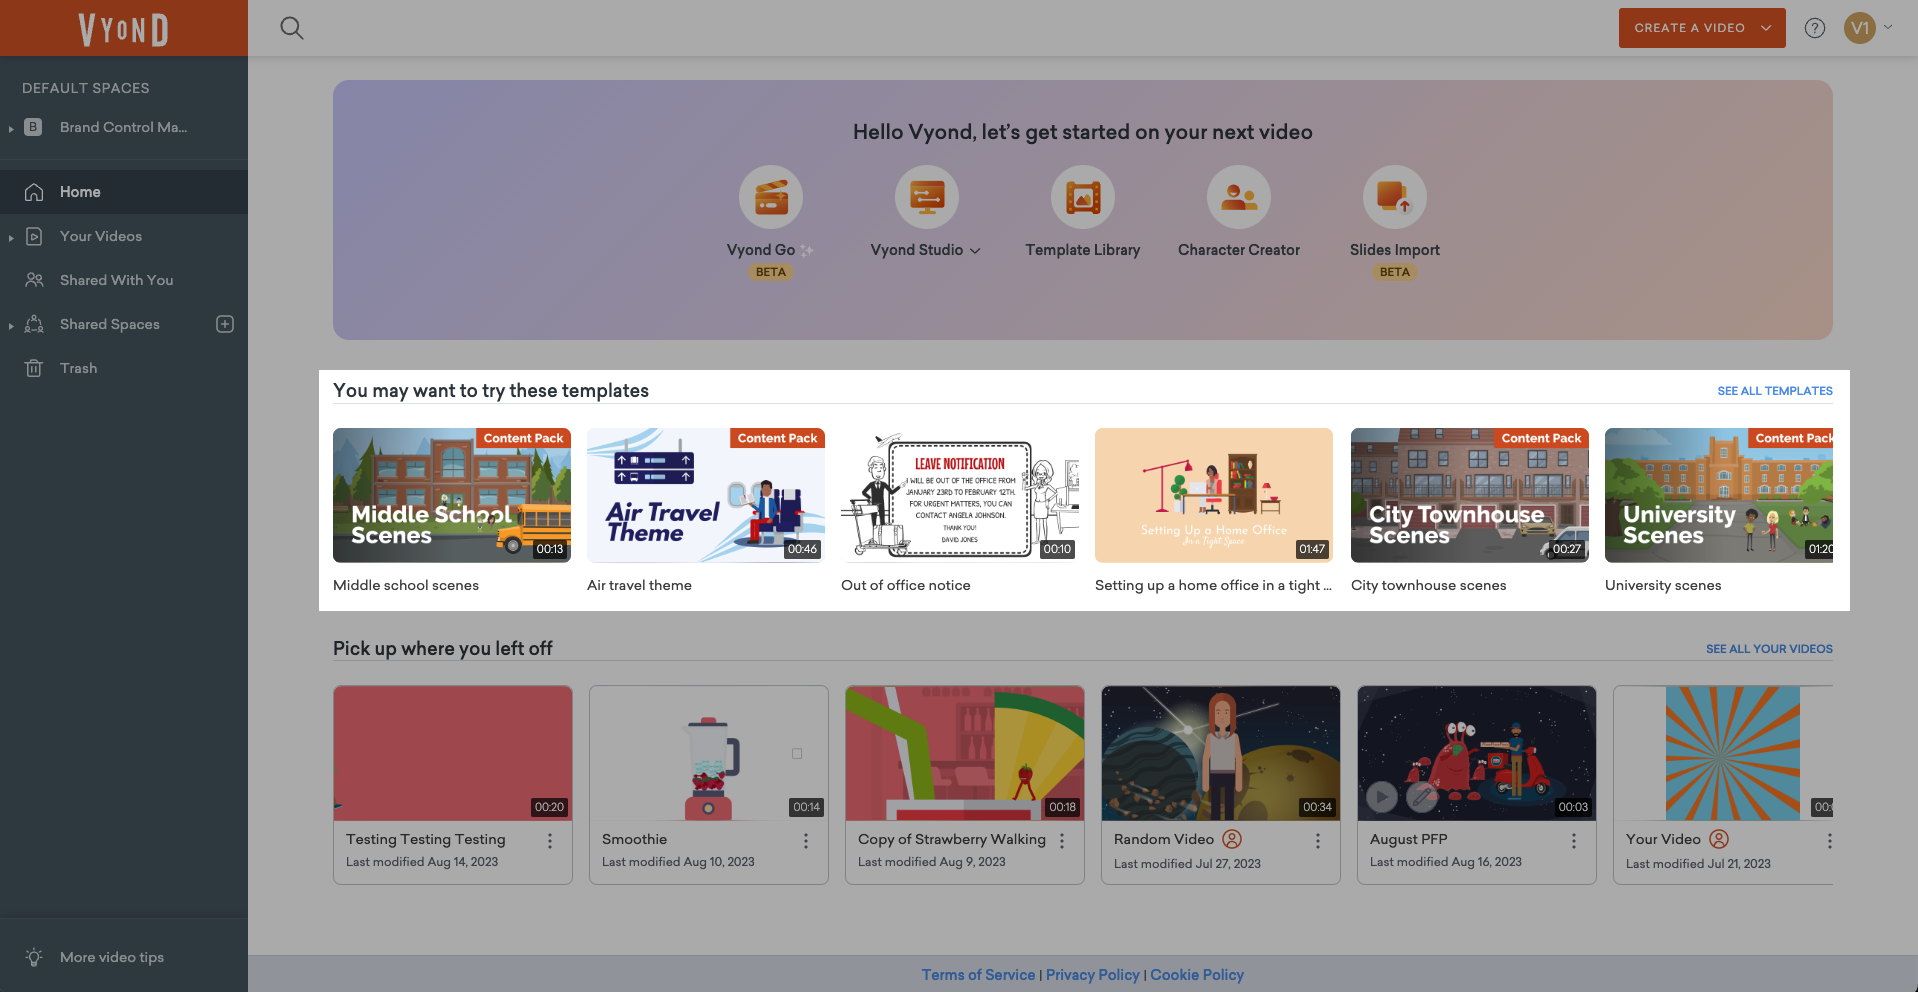Open Testing Testing Testing video thumbnail
Screen dimensions: 1918x992
click(453, 753)
